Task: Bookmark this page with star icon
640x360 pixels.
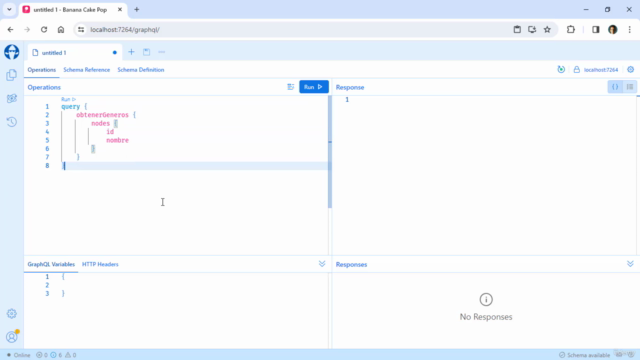Action: [547, 29]
